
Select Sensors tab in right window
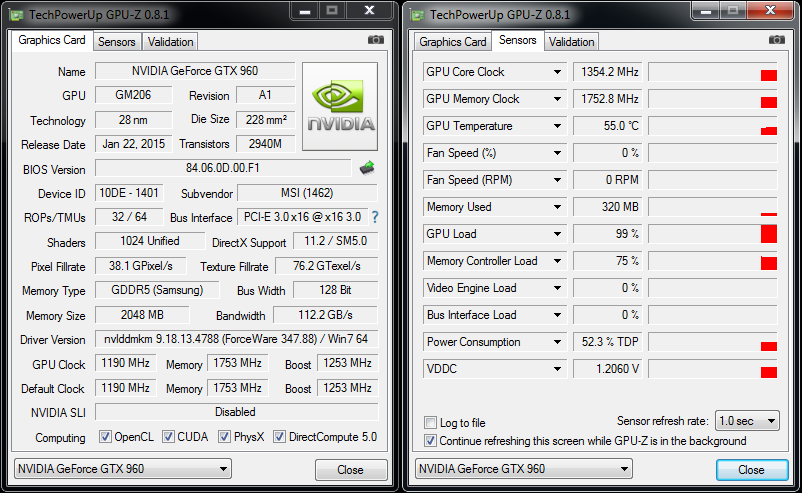pos(518,40)
